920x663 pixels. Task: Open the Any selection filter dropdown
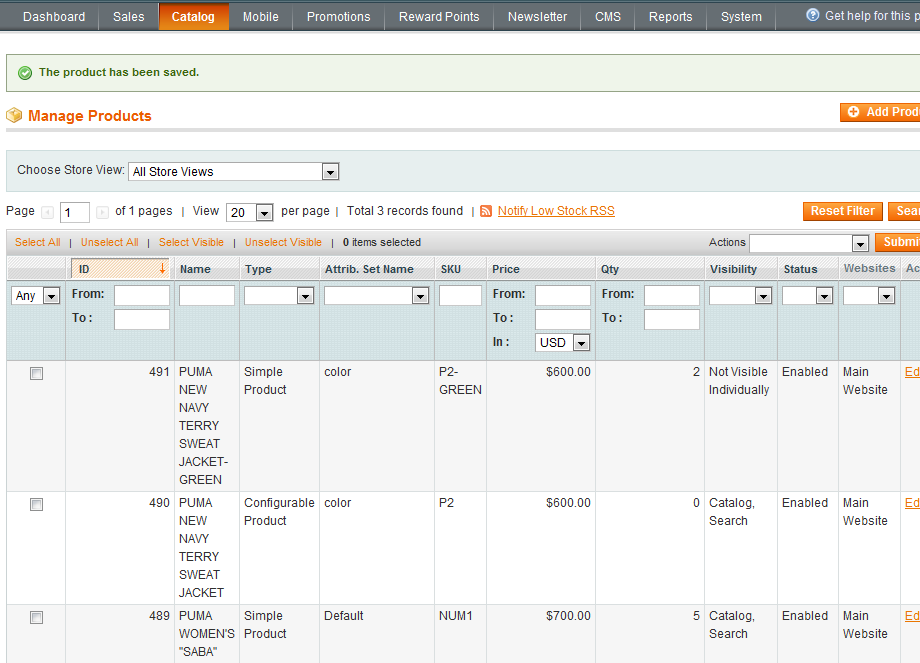(36, 296)
